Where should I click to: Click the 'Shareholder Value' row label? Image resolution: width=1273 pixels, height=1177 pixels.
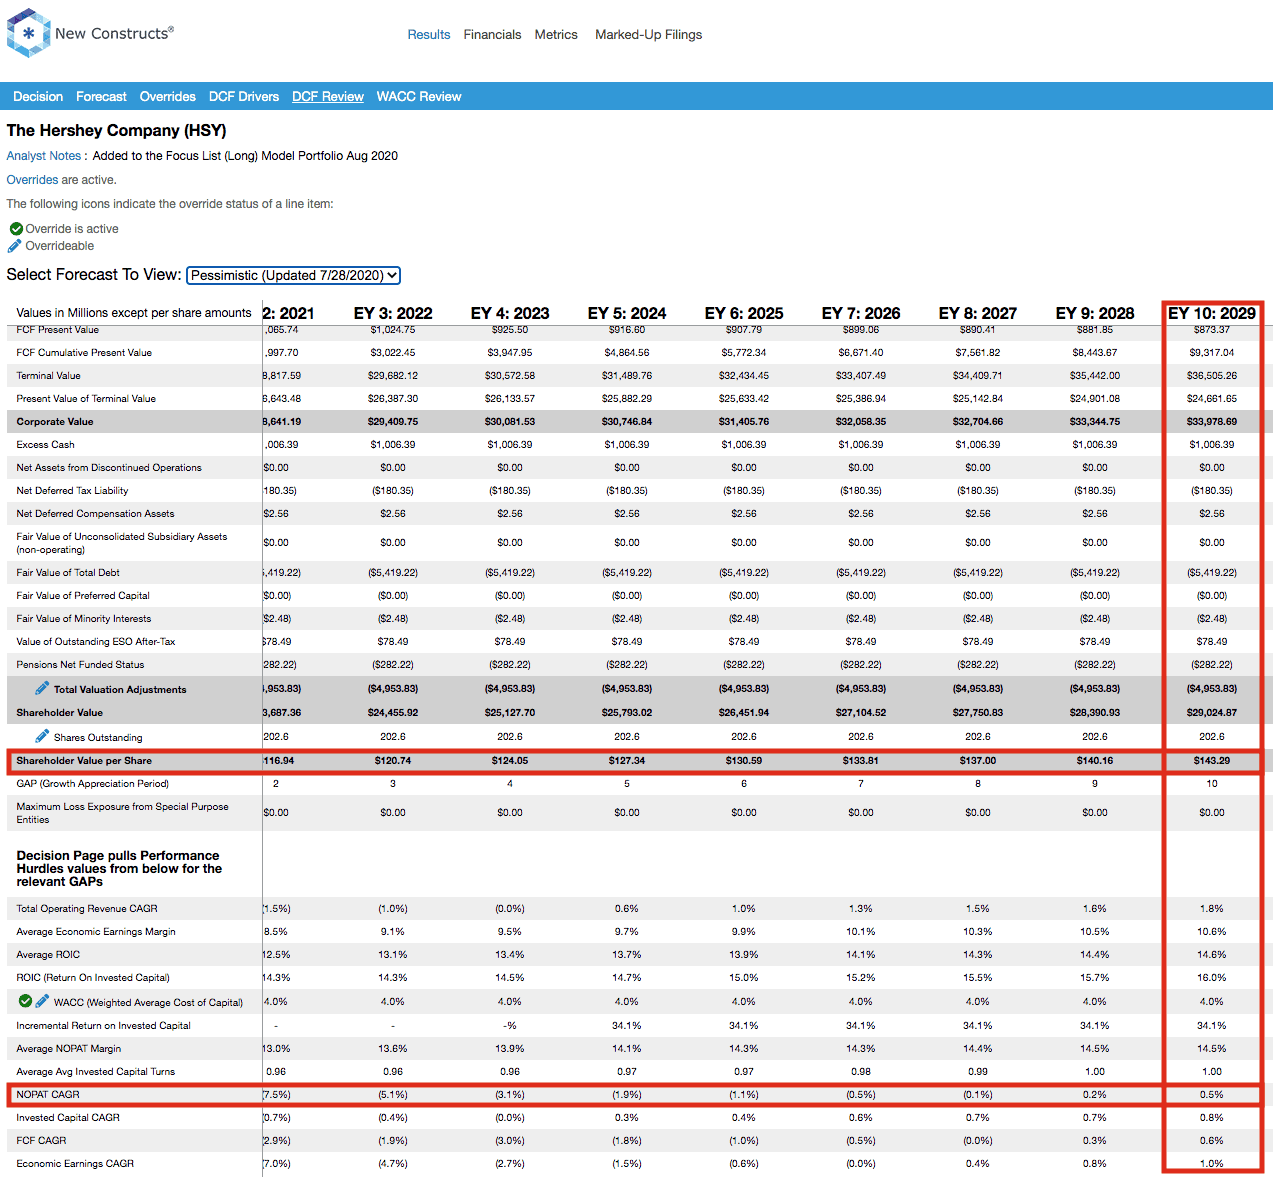[x=60, y=713]
